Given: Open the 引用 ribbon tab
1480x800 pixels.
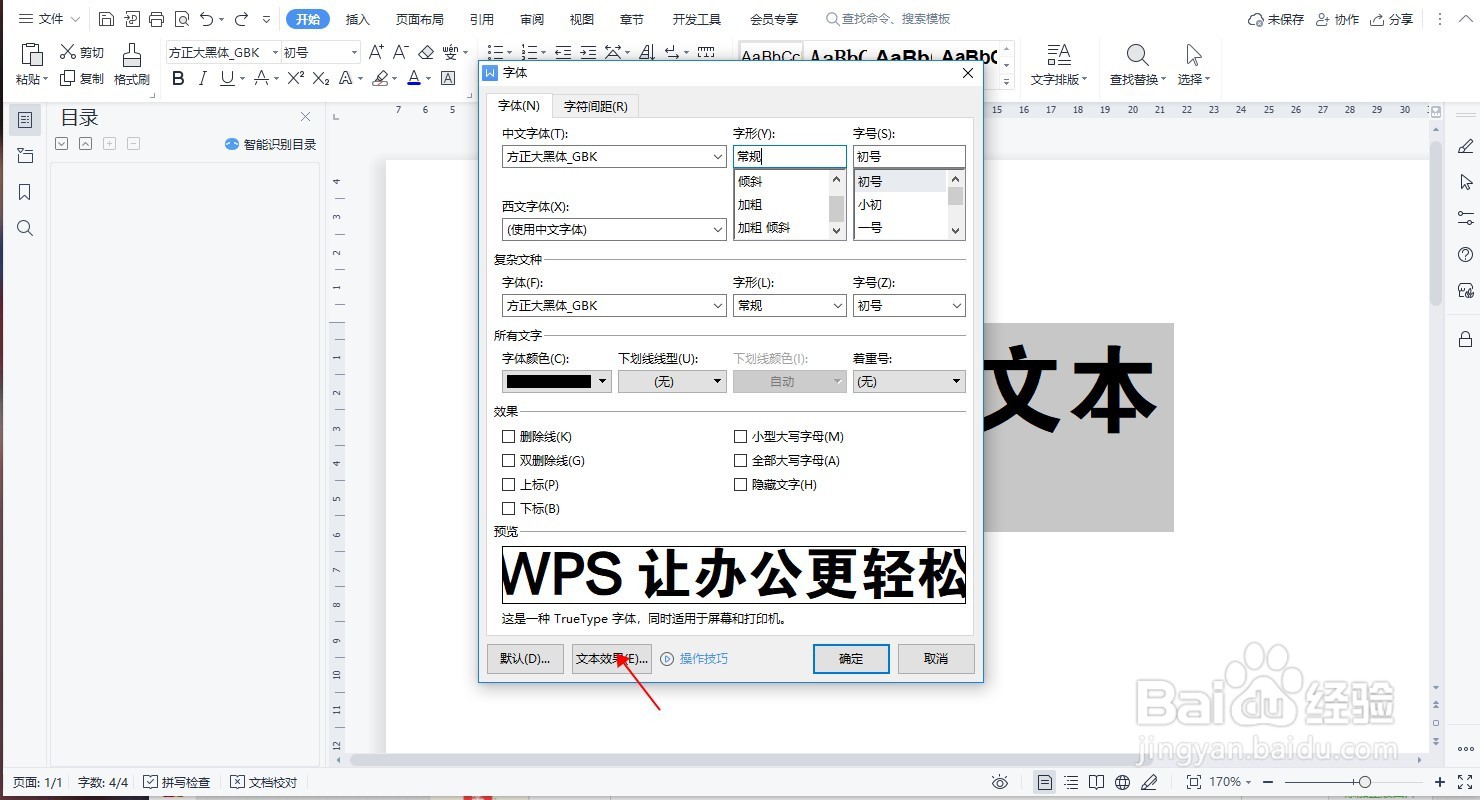Looking at the screenshot, I should (481, 19).
